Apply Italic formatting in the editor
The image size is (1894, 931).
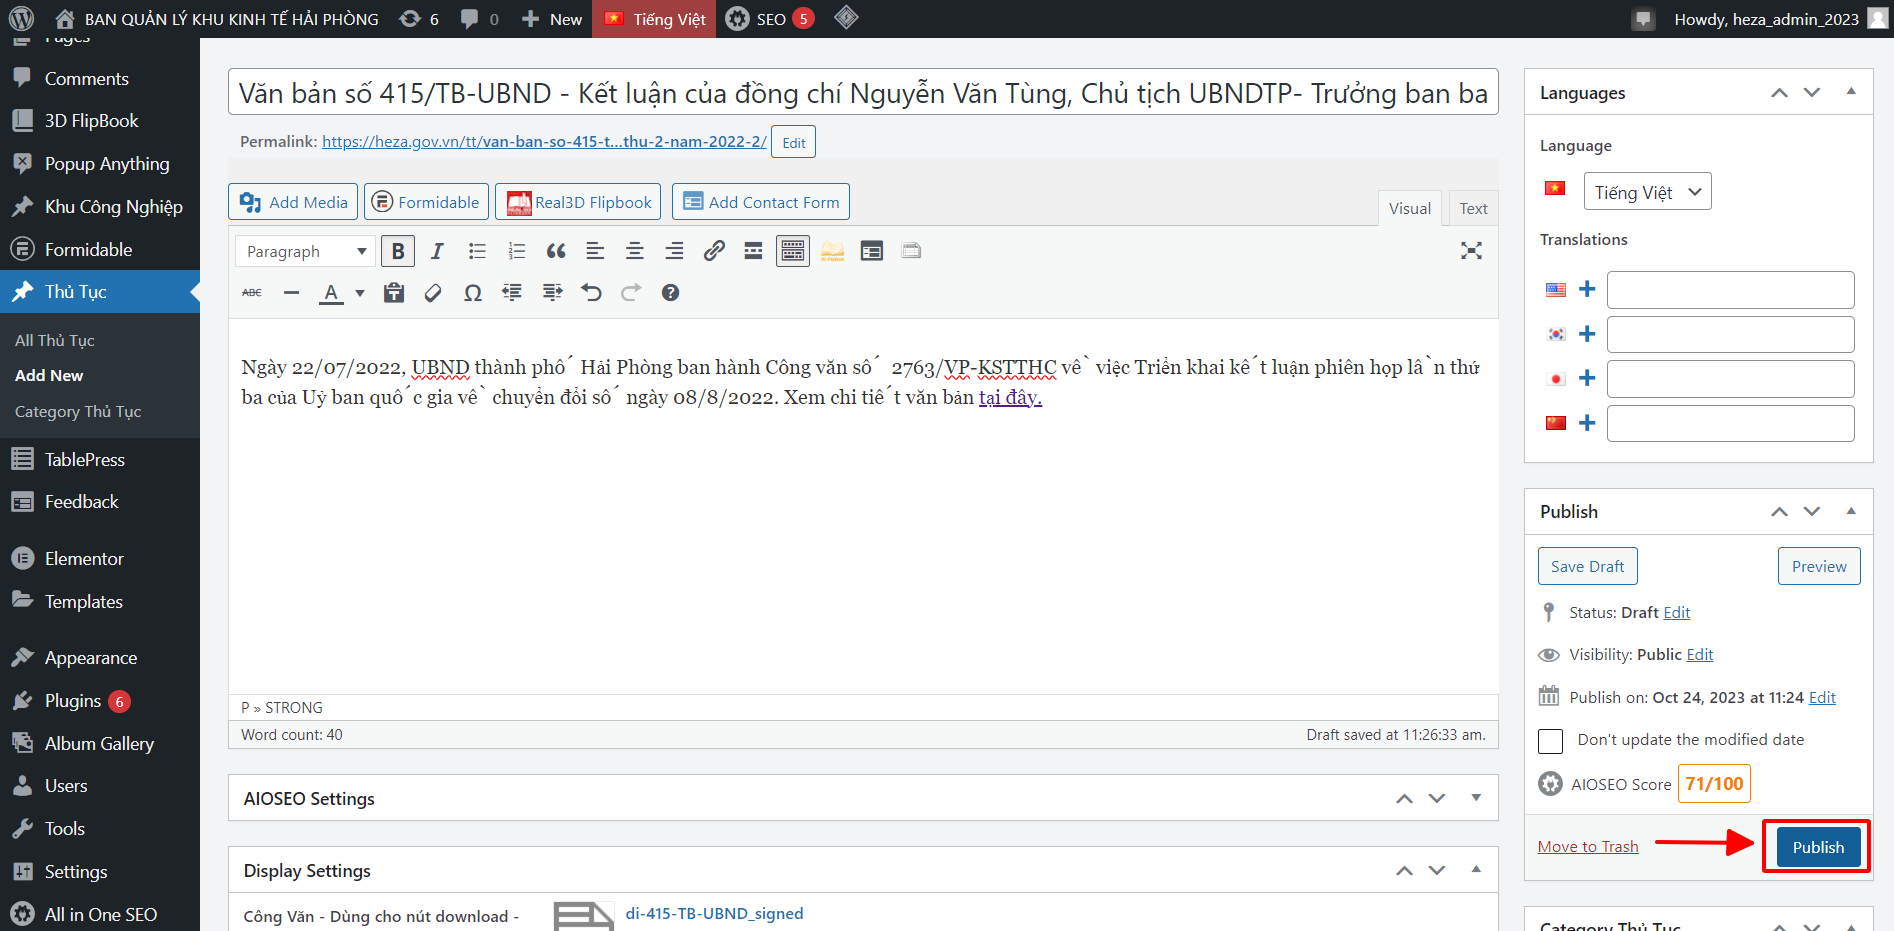[x=437, y=251]
